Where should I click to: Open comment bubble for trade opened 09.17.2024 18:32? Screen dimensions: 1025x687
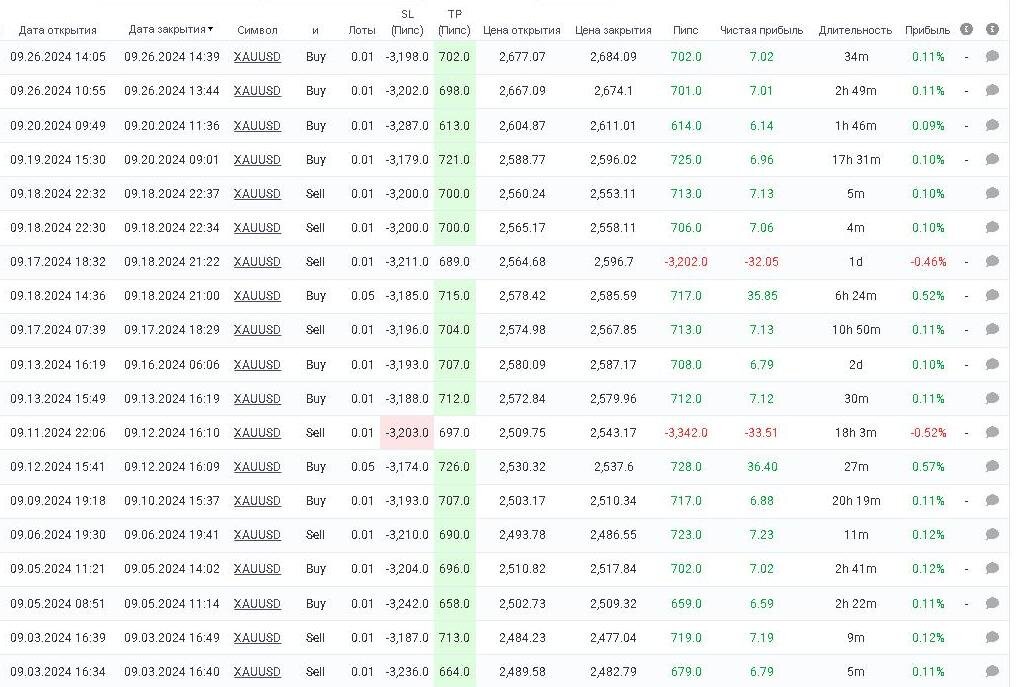pyautogui.click(x=992, y=261)
